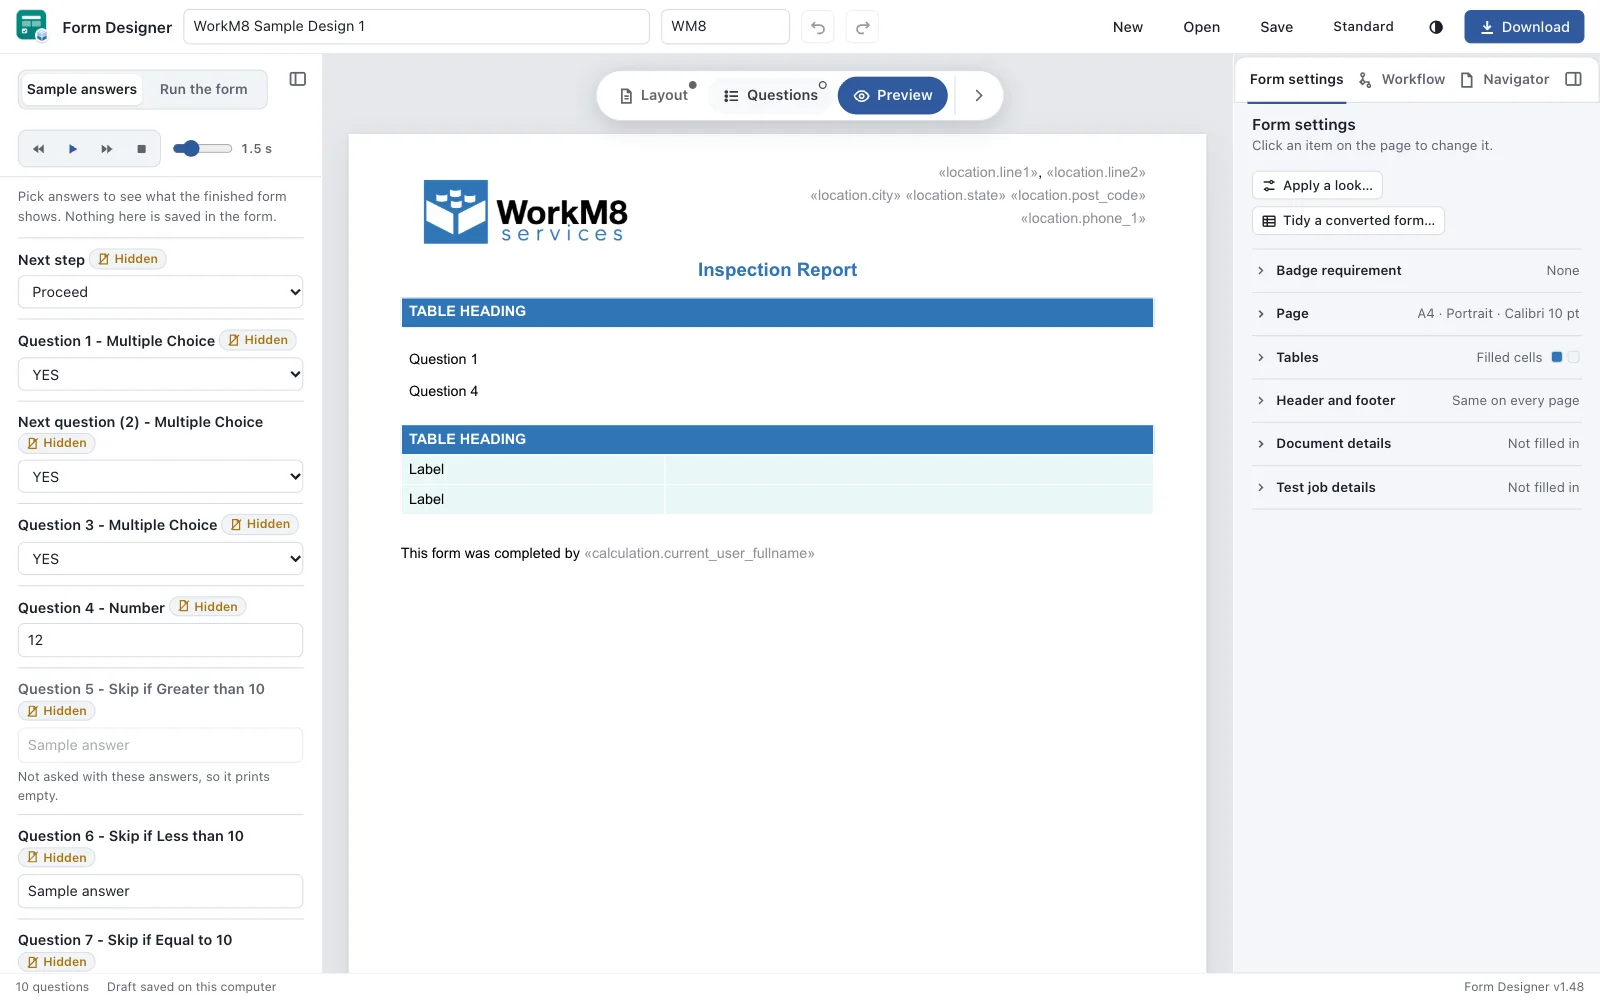Click Apply a look button
Image resolution: width=1600 pixels, height=1000 pixels.
1317,186
